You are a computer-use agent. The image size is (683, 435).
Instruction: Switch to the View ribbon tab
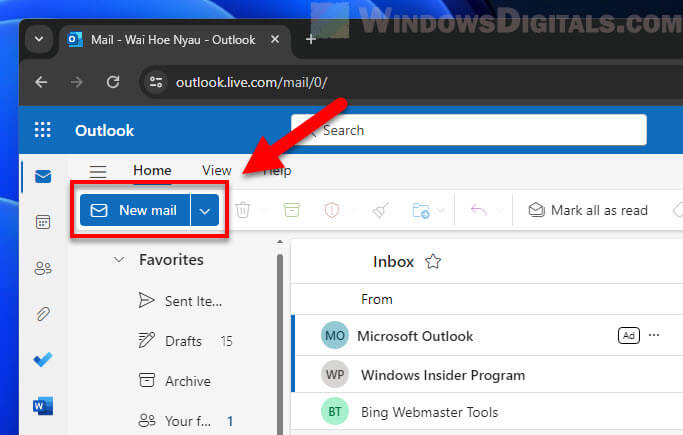tap(216, 170)
